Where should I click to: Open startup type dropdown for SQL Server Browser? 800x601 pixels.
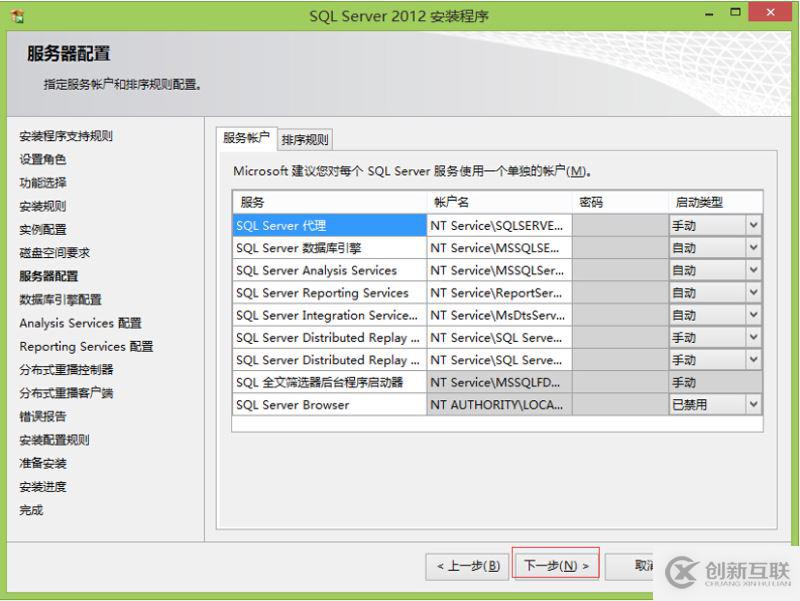point(754,405)
